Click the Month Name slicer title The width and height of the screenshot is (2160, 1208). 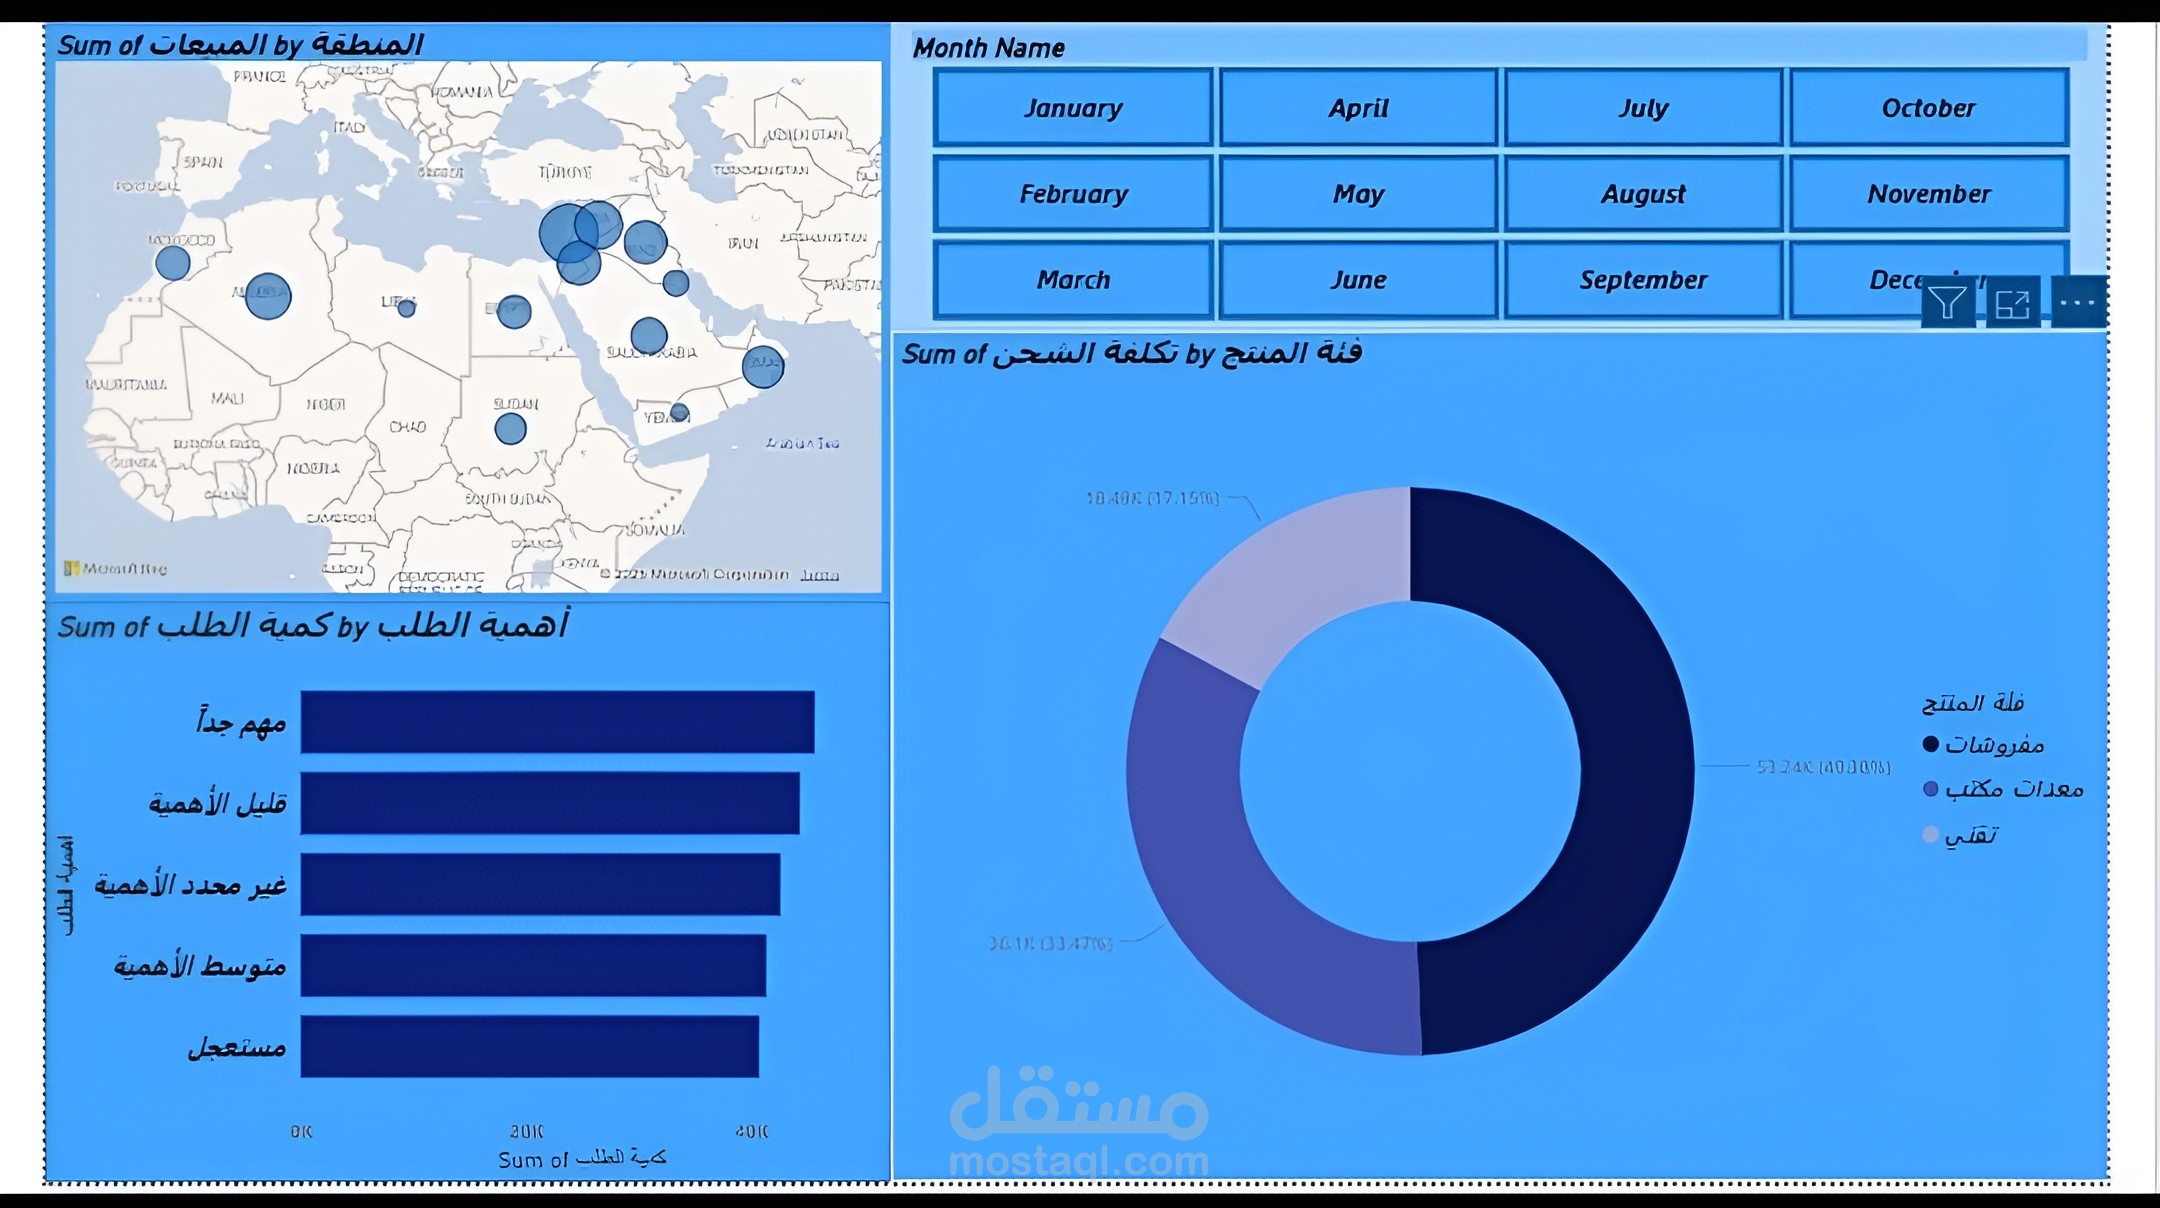click(x=988, y=48)
